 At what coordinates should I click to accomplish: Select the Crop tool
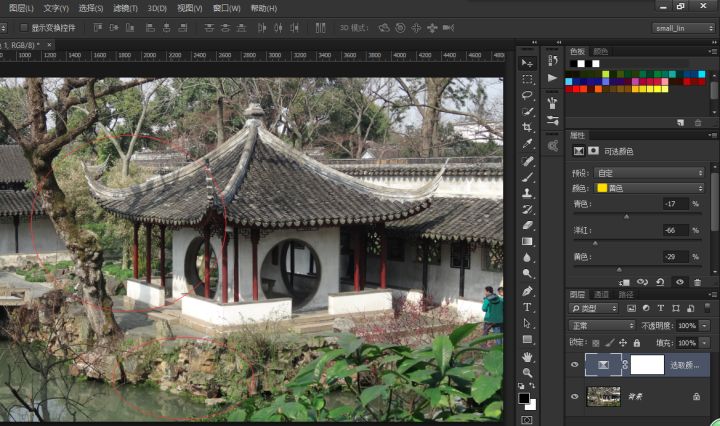(527, 127)
